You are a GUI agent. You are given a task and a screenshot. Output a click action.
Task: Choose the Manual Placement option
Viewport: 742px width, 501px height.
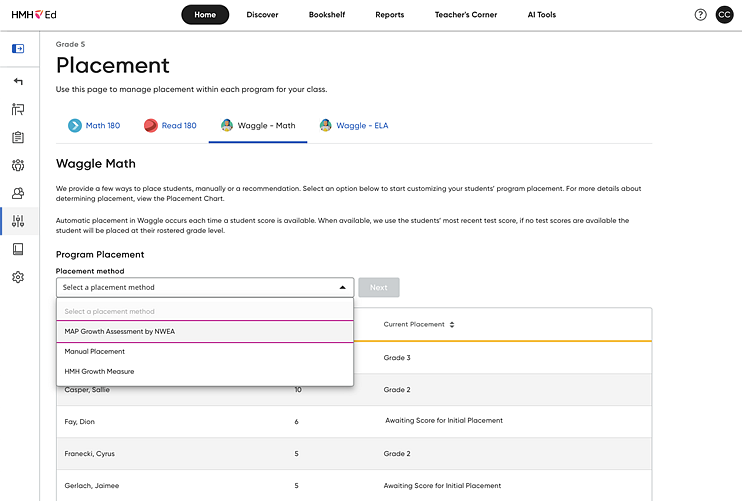click(205, 352)
